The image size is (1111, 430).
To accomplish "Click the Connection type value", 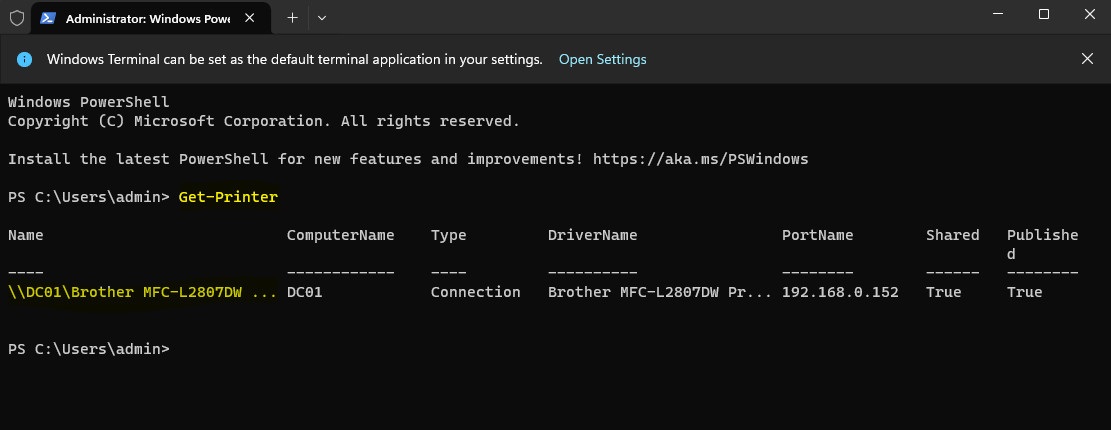I will (475, 292).
